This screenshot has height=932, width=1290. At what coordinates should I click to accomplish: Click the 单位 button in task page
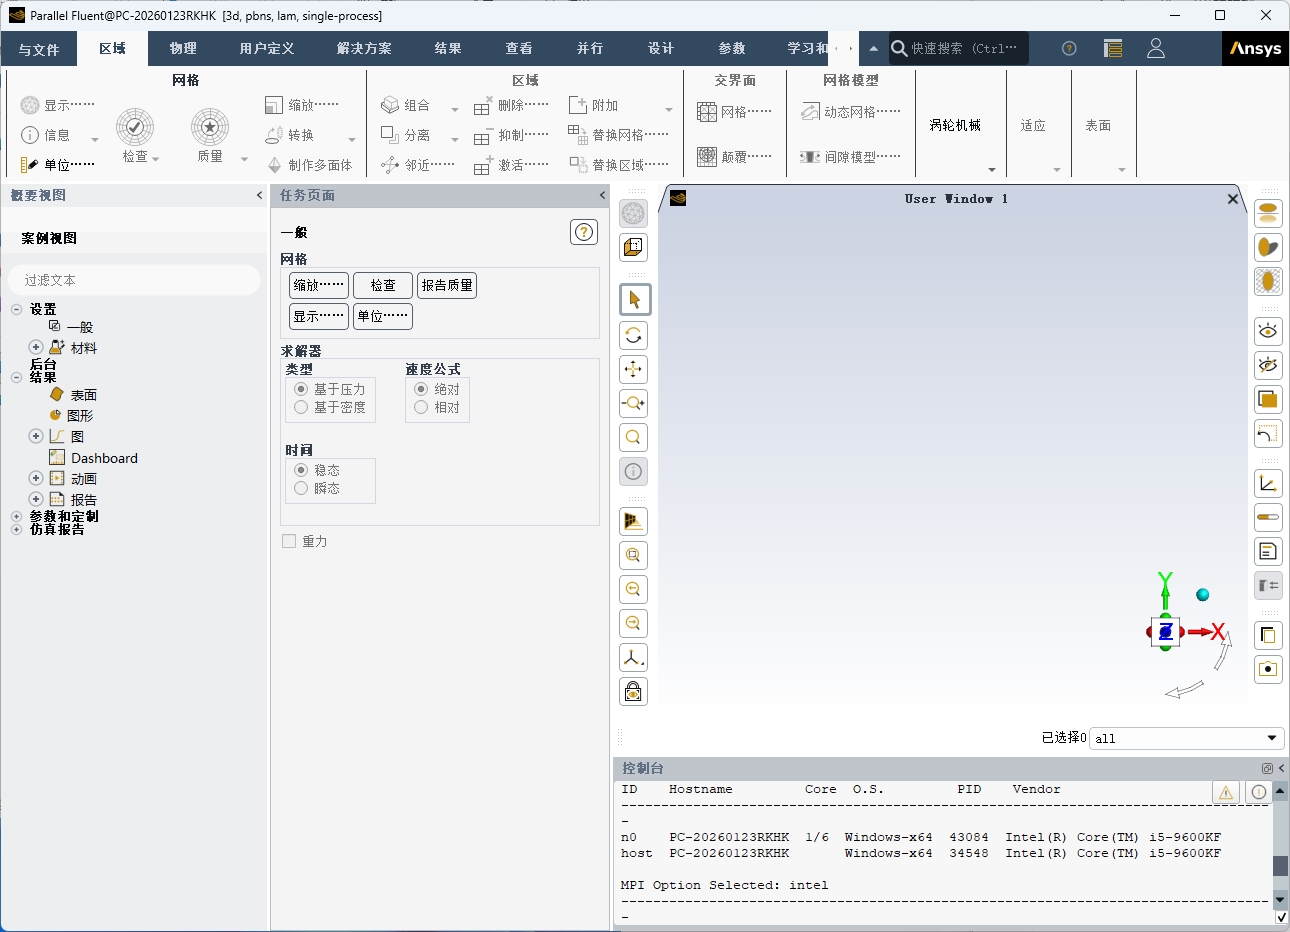pos(383,316)
